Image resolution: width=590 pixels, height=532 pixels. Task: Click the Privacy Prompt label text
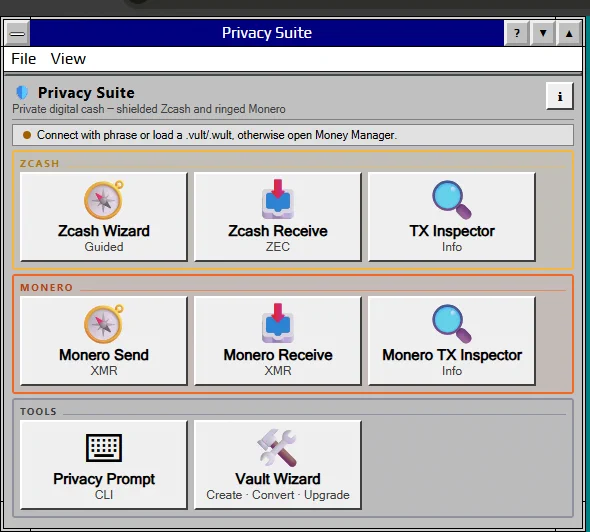tap(104, 479)
